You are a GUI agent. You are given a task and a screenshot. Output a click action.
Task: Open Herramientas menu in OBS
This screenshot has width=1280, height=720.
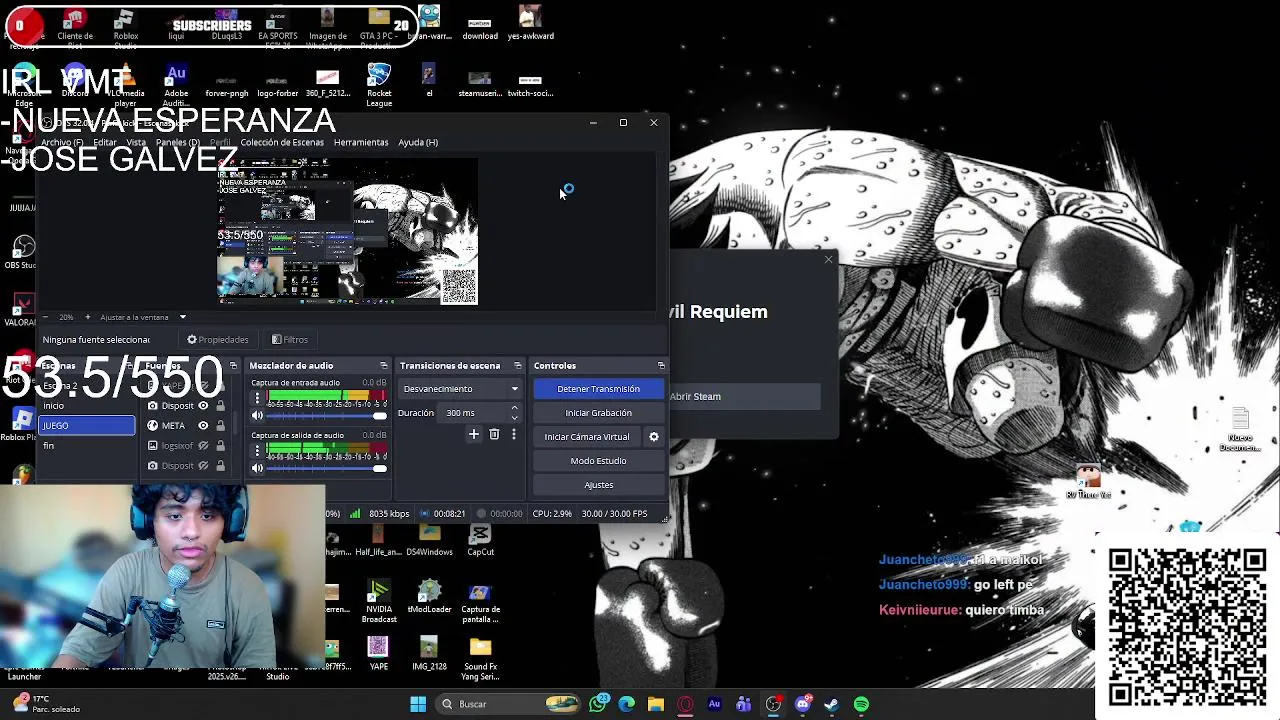pos(361,143)
